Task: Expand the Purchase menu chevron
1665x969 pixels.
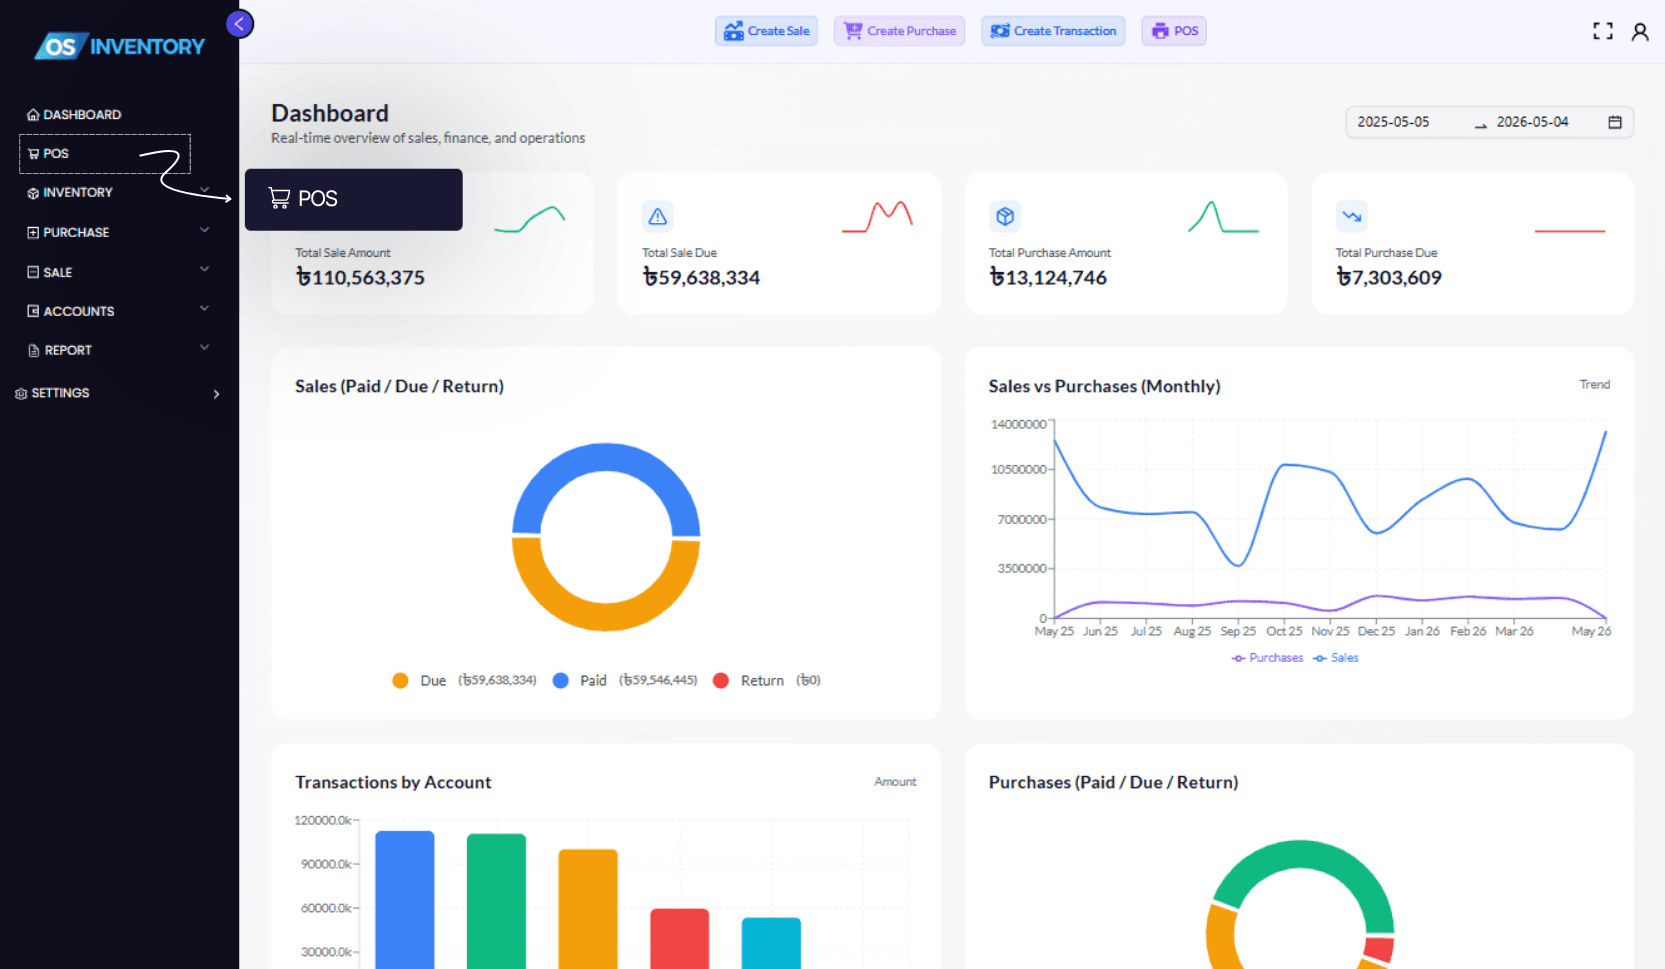Action: tap(205, 230)
